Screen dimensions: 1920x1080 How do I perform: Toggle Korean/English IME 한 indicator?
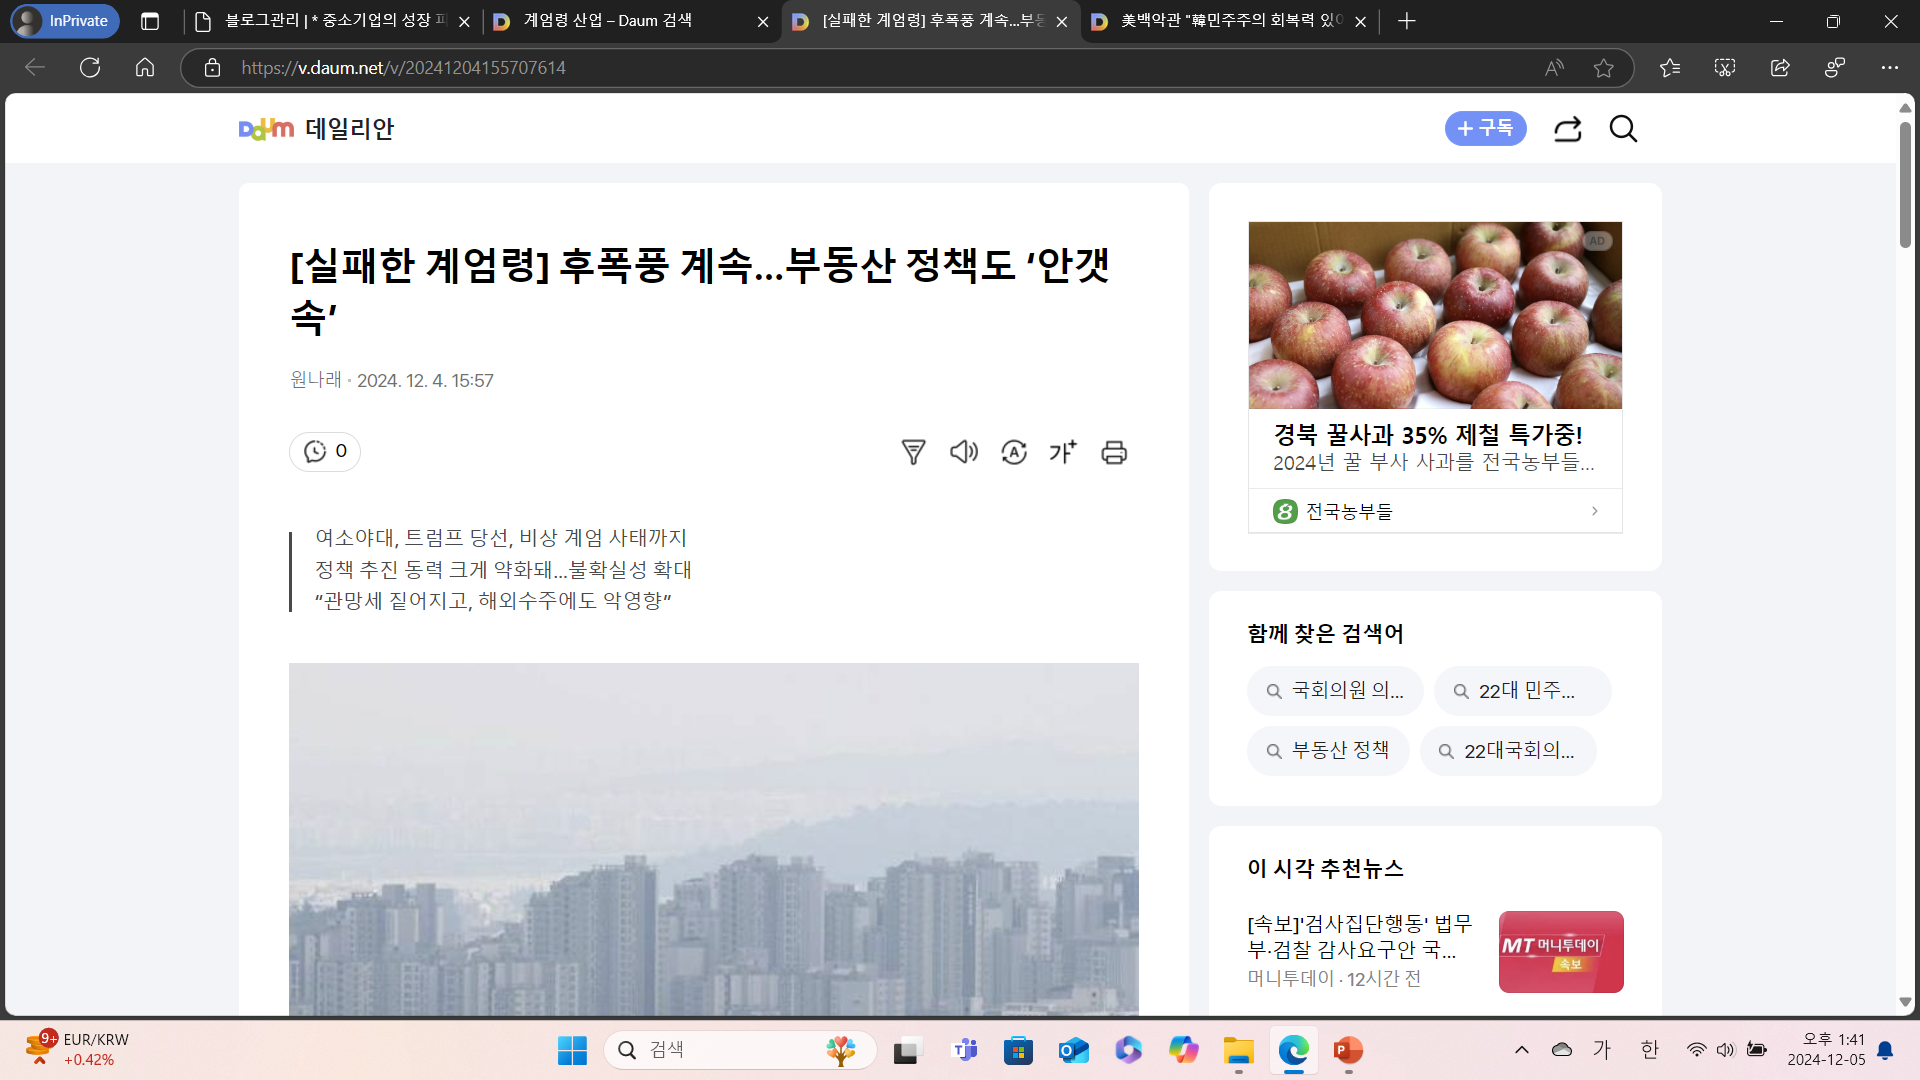(x=1649, y=1049)
